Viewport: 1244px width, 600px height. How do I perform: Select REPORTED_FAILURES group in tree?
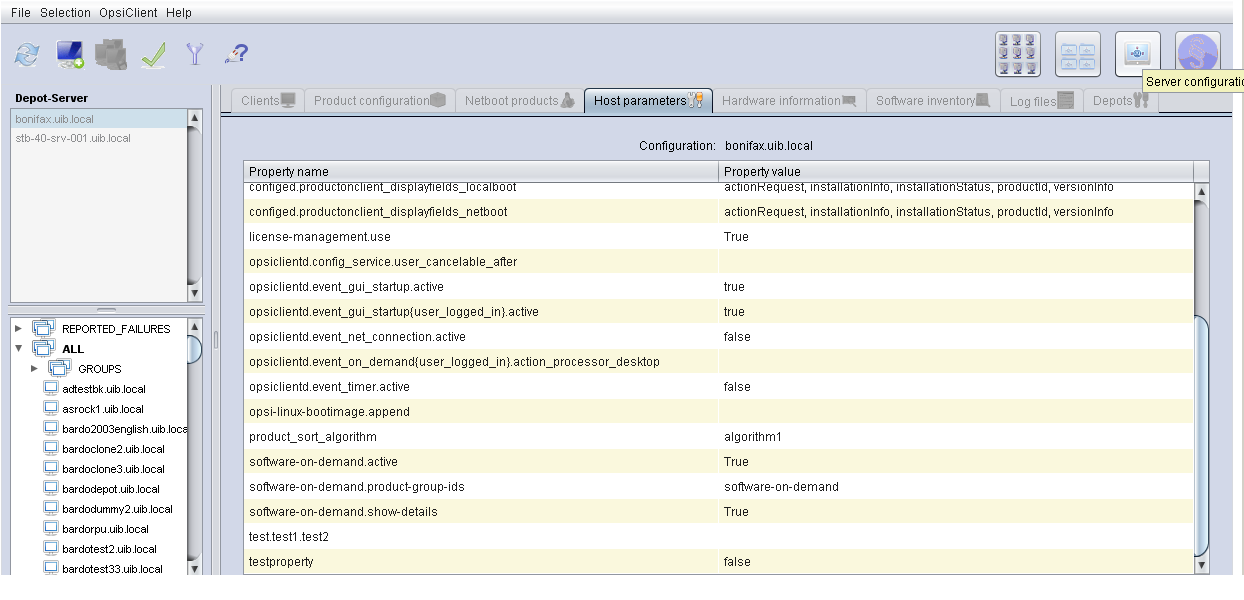(116, 328)
